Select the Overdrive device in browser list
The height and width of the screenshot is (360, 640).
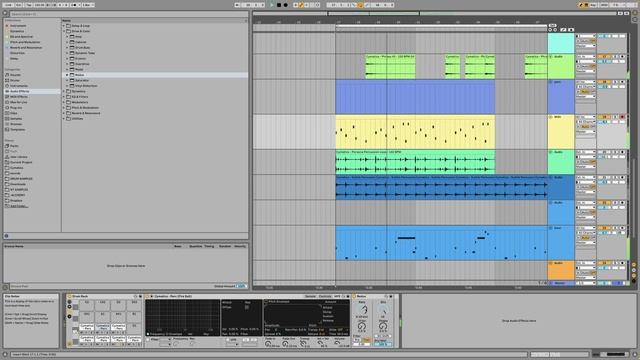tap(82, 64)
